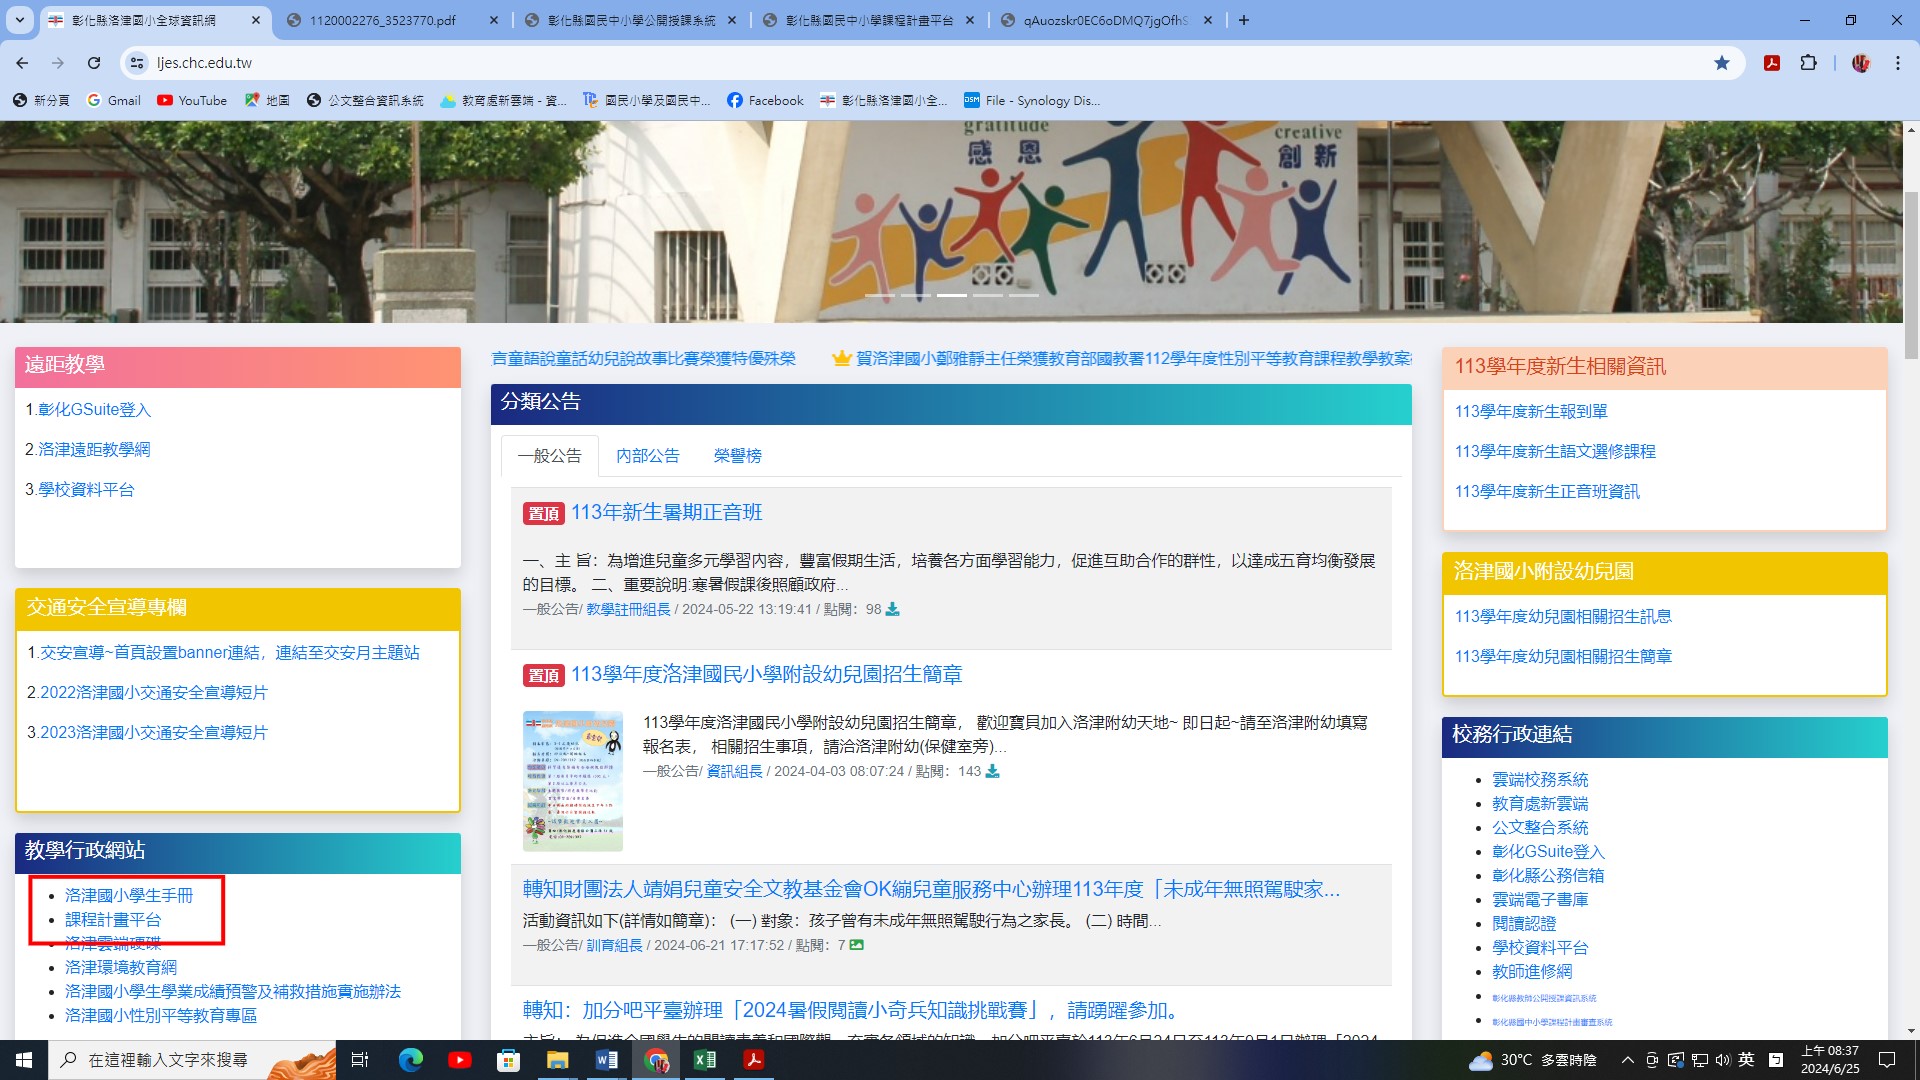Viewport: 1920px width, 1080px height.
Task: Open the browser extensions puzzle icon
Action: tap(1808, 63)
